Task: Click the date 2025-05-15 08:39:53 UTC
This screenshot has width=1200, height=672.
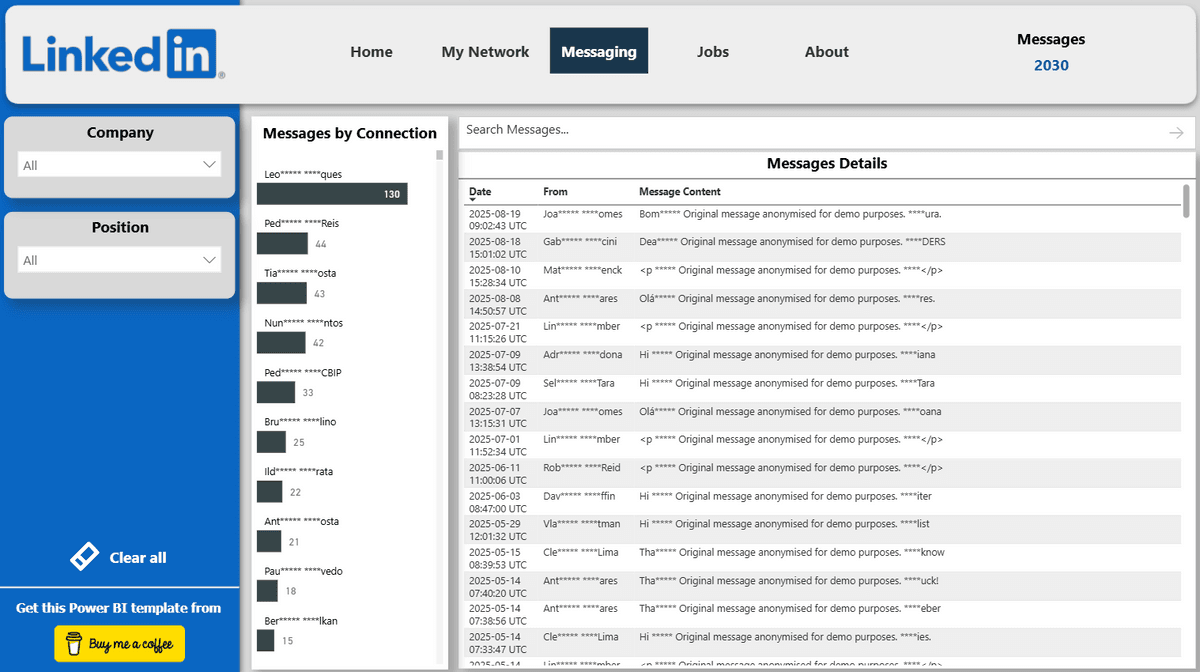Action: [x=497, y=558]
